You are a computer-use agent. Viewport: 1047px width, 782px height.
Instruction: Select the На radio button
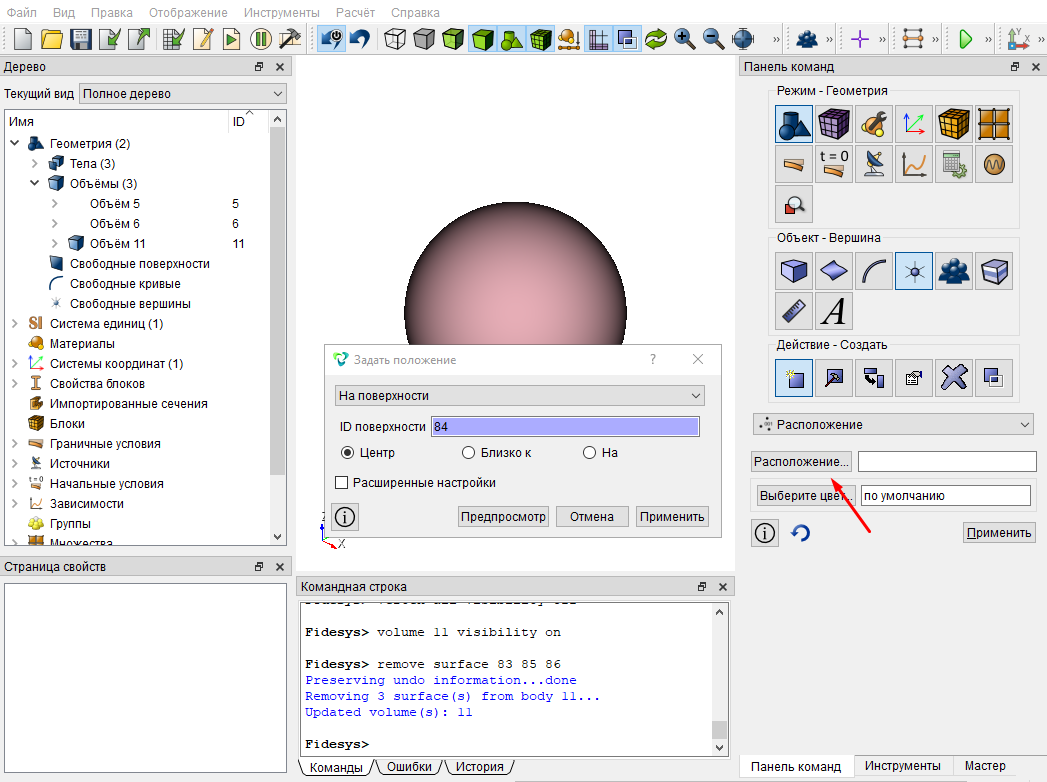589,453
